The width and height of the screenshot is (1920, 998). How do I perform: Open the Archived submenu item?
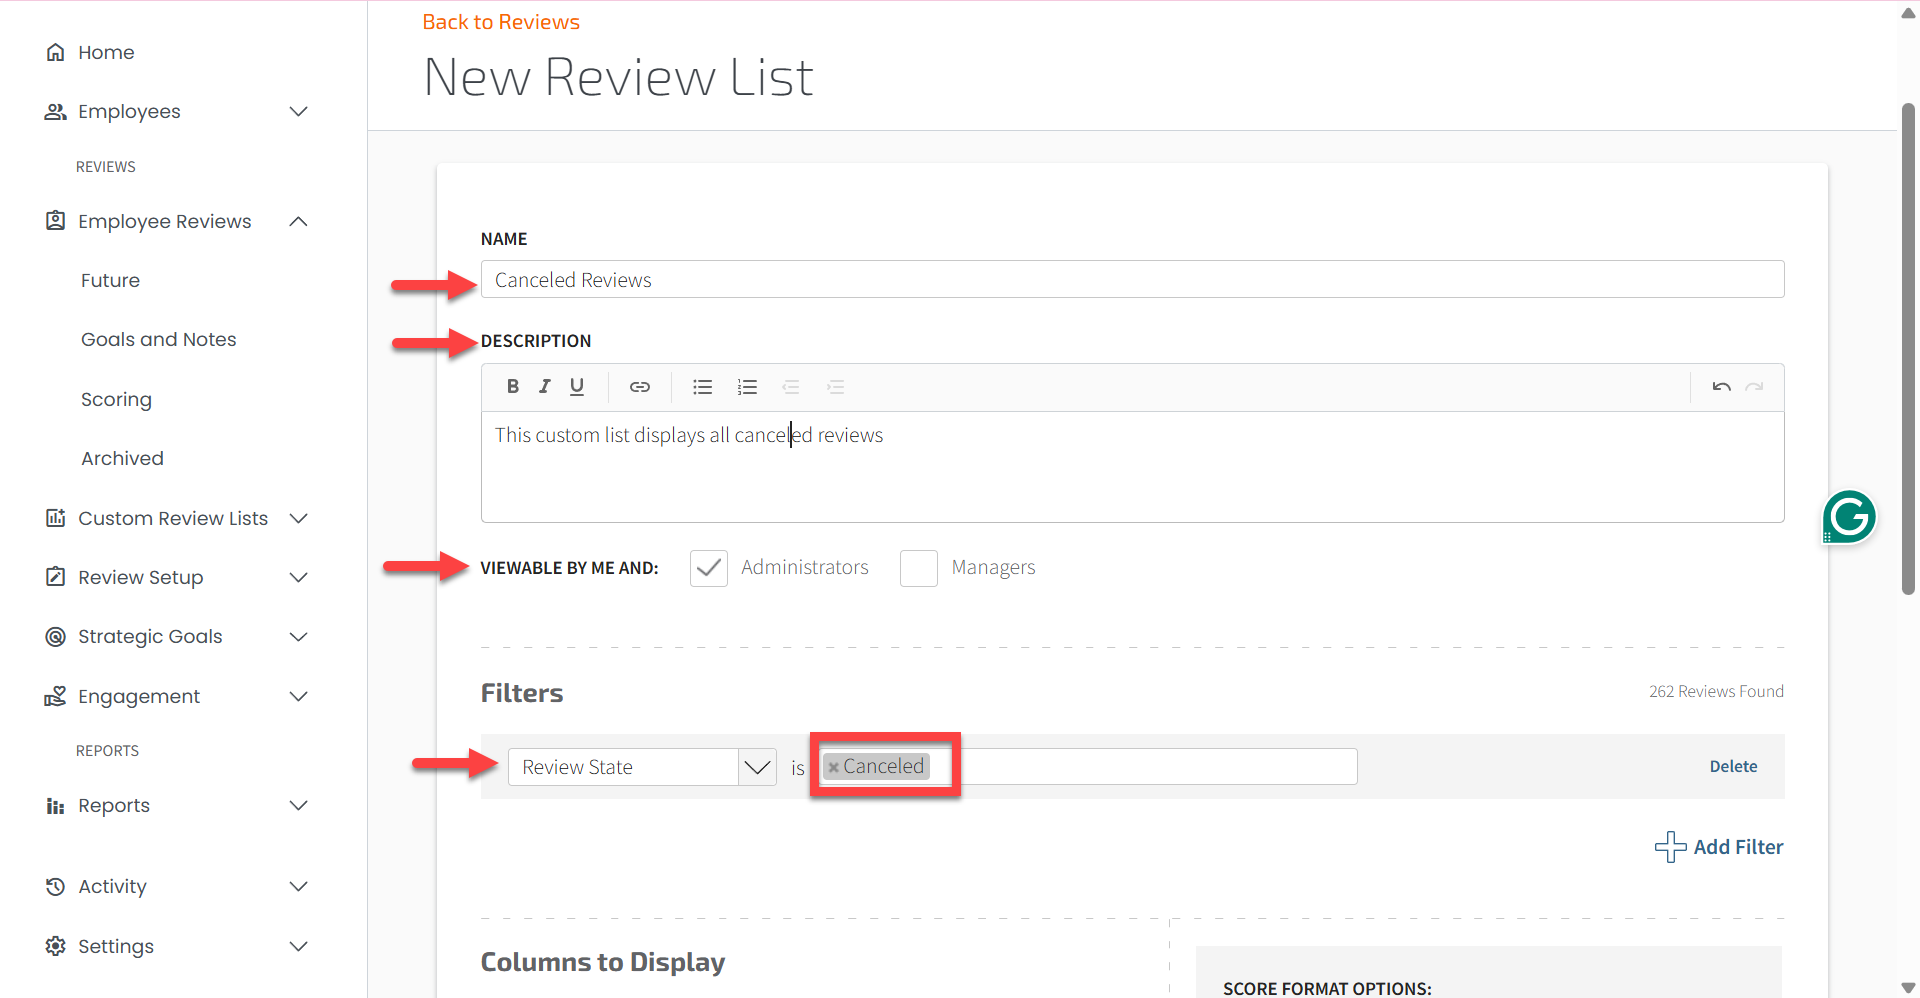click(122, 458)
